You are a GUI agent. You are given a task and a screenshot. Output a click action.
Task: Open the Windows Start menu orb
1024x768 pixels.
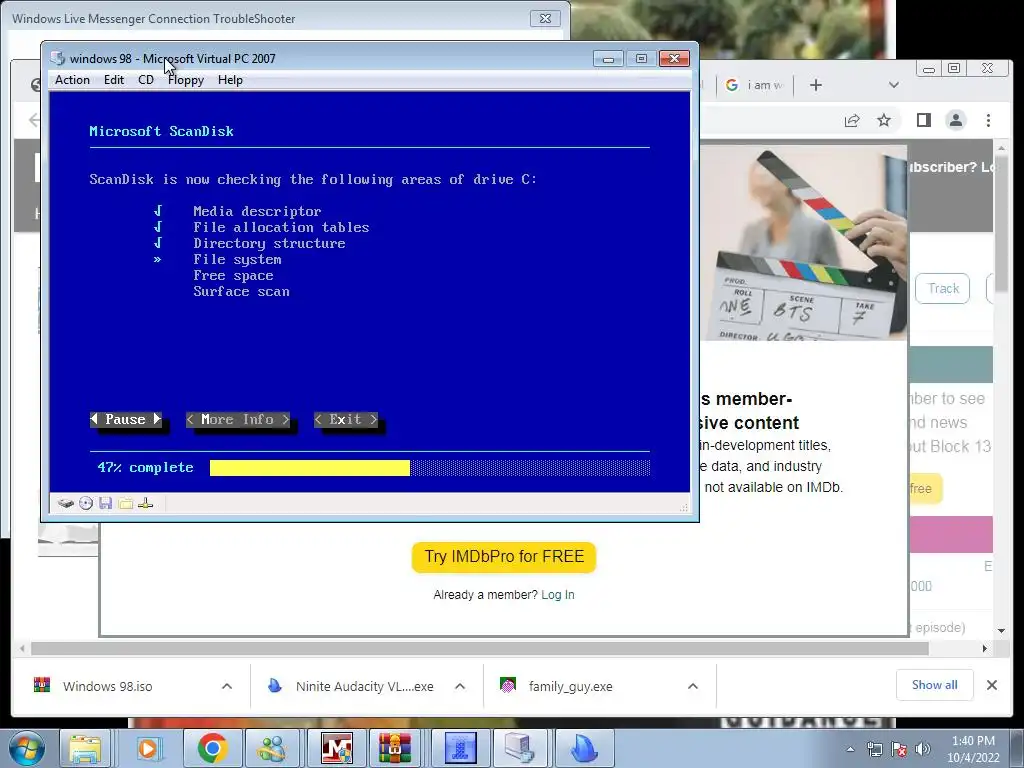coord(27,748)
